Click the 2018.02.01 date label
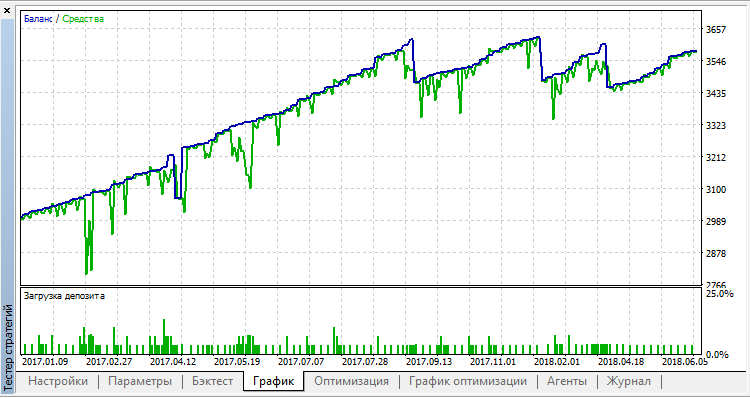The height and width of the screenshot is (398, 750). [557, 362]
